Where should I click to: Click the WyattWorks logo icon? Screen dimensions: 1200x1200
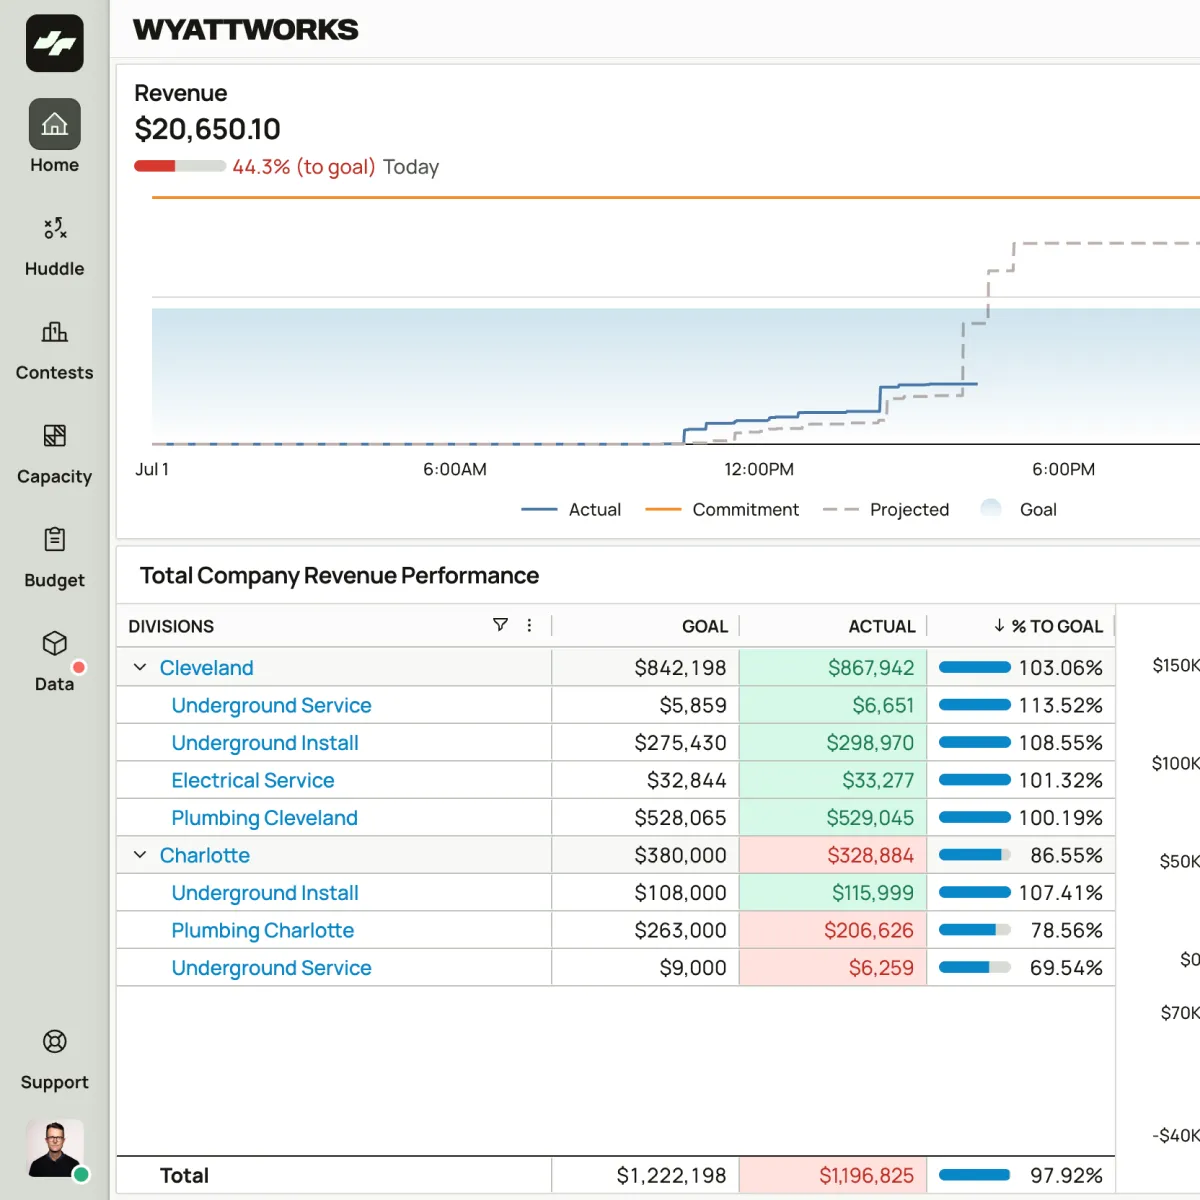tap(55, 43)
